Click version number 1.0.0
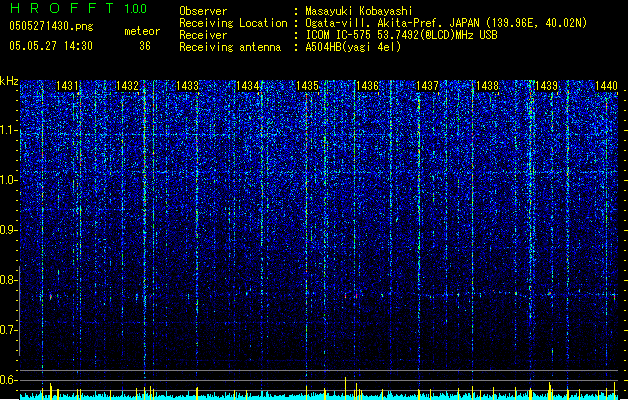 click(136, 9)
